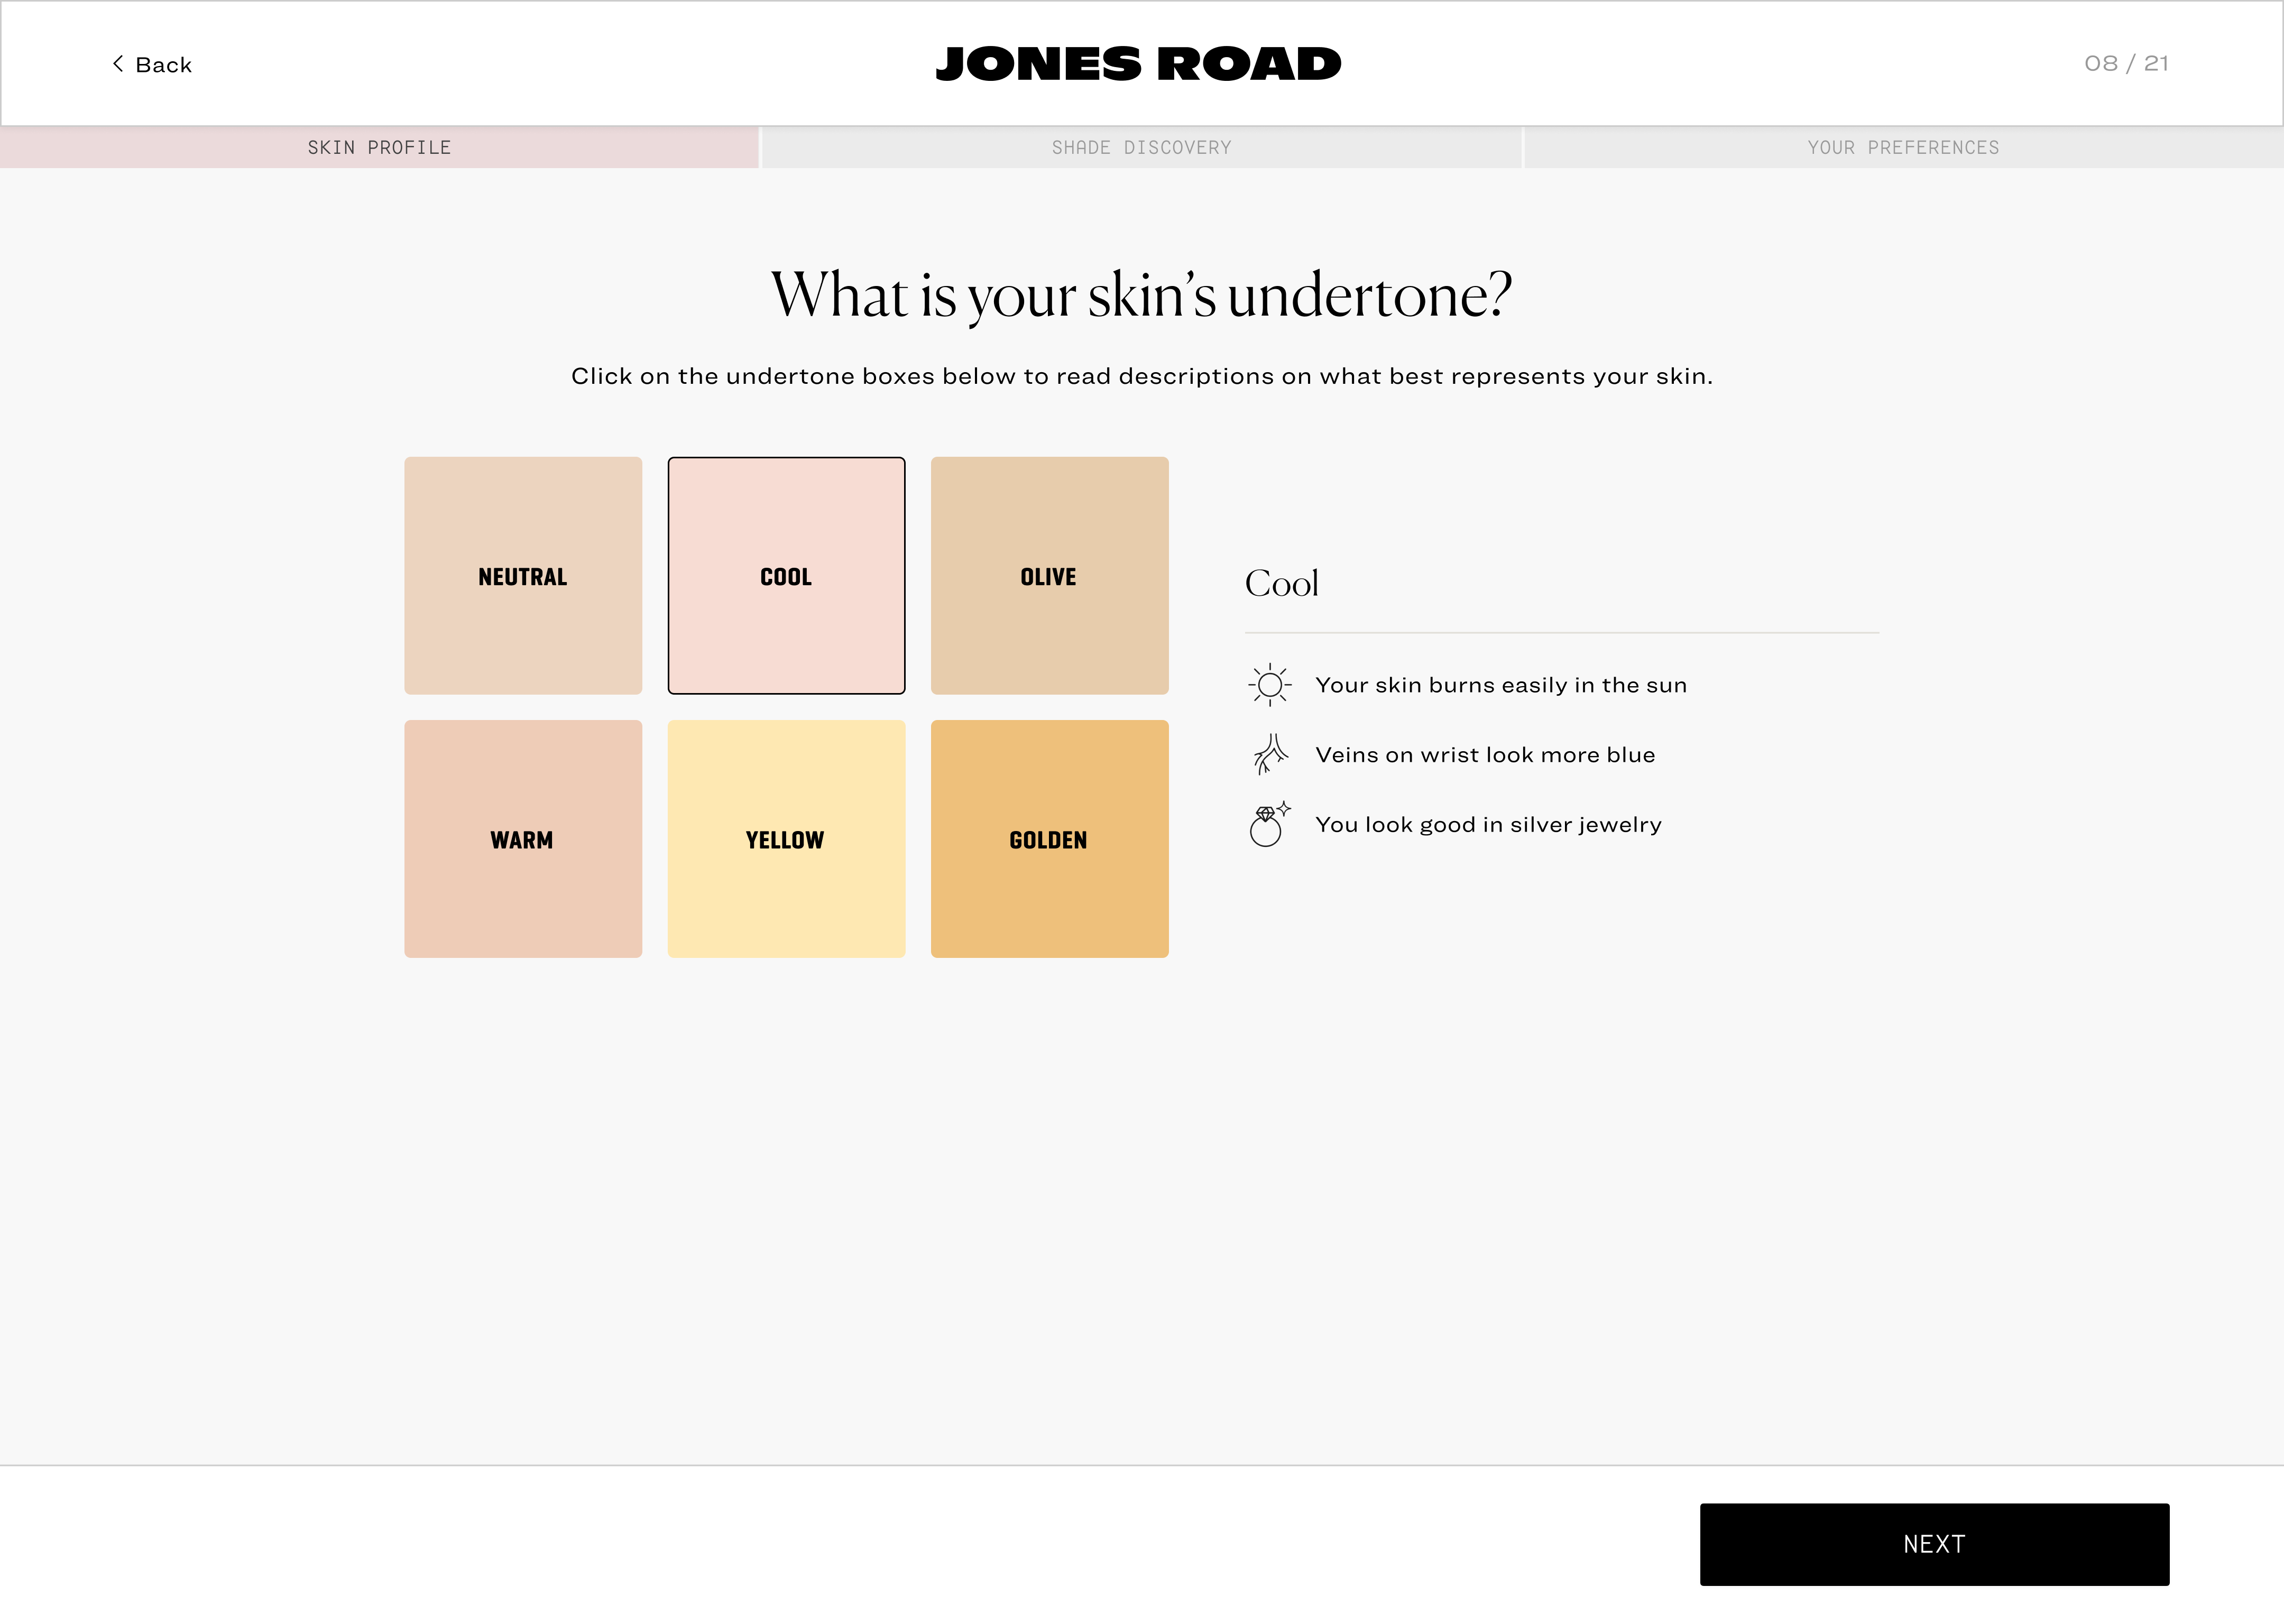Open the YOUR PREFERENCES section

pos(1903,147)
